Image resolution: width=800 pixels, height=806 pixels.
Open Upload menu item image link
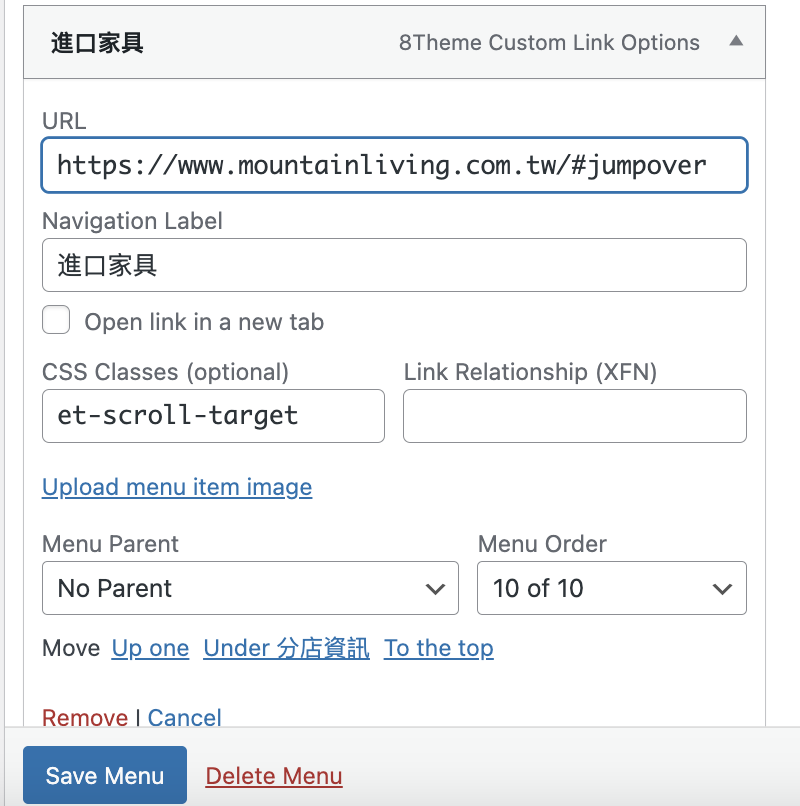[x=177, y=487]
